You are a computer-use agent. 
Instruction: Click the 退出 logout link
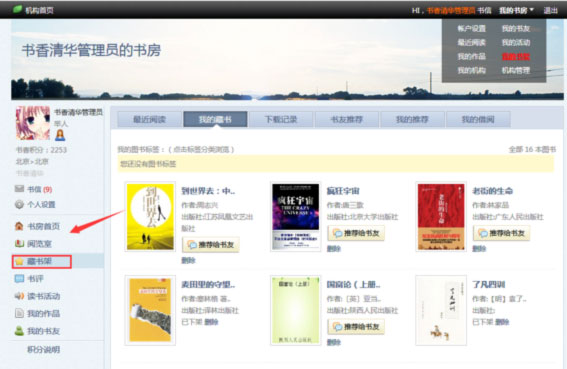(x=550, y=10)
